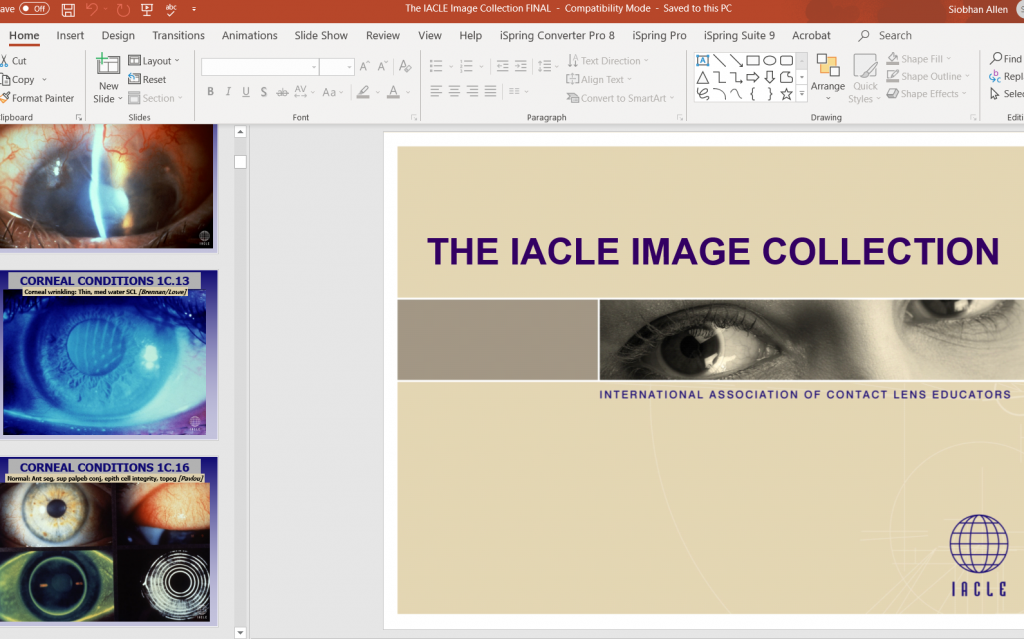Increase the font size

click(364, 67)
